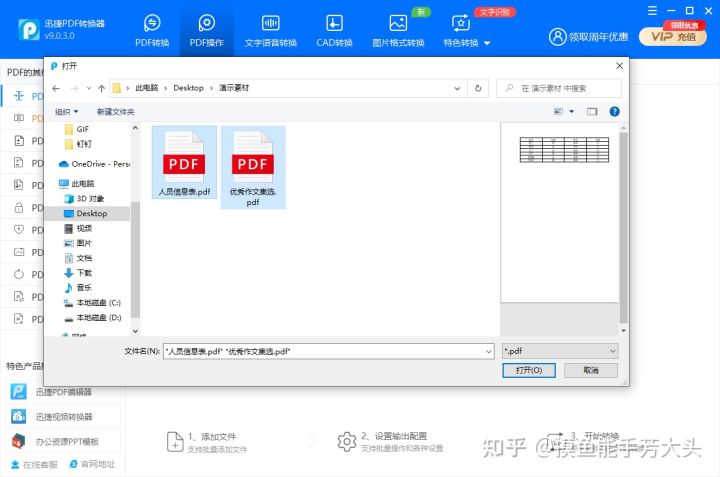The height and width of the screenshot is (477, 720).
Task: Click the preview pane vertical scrollbar
Action: [x=623, y=228]
